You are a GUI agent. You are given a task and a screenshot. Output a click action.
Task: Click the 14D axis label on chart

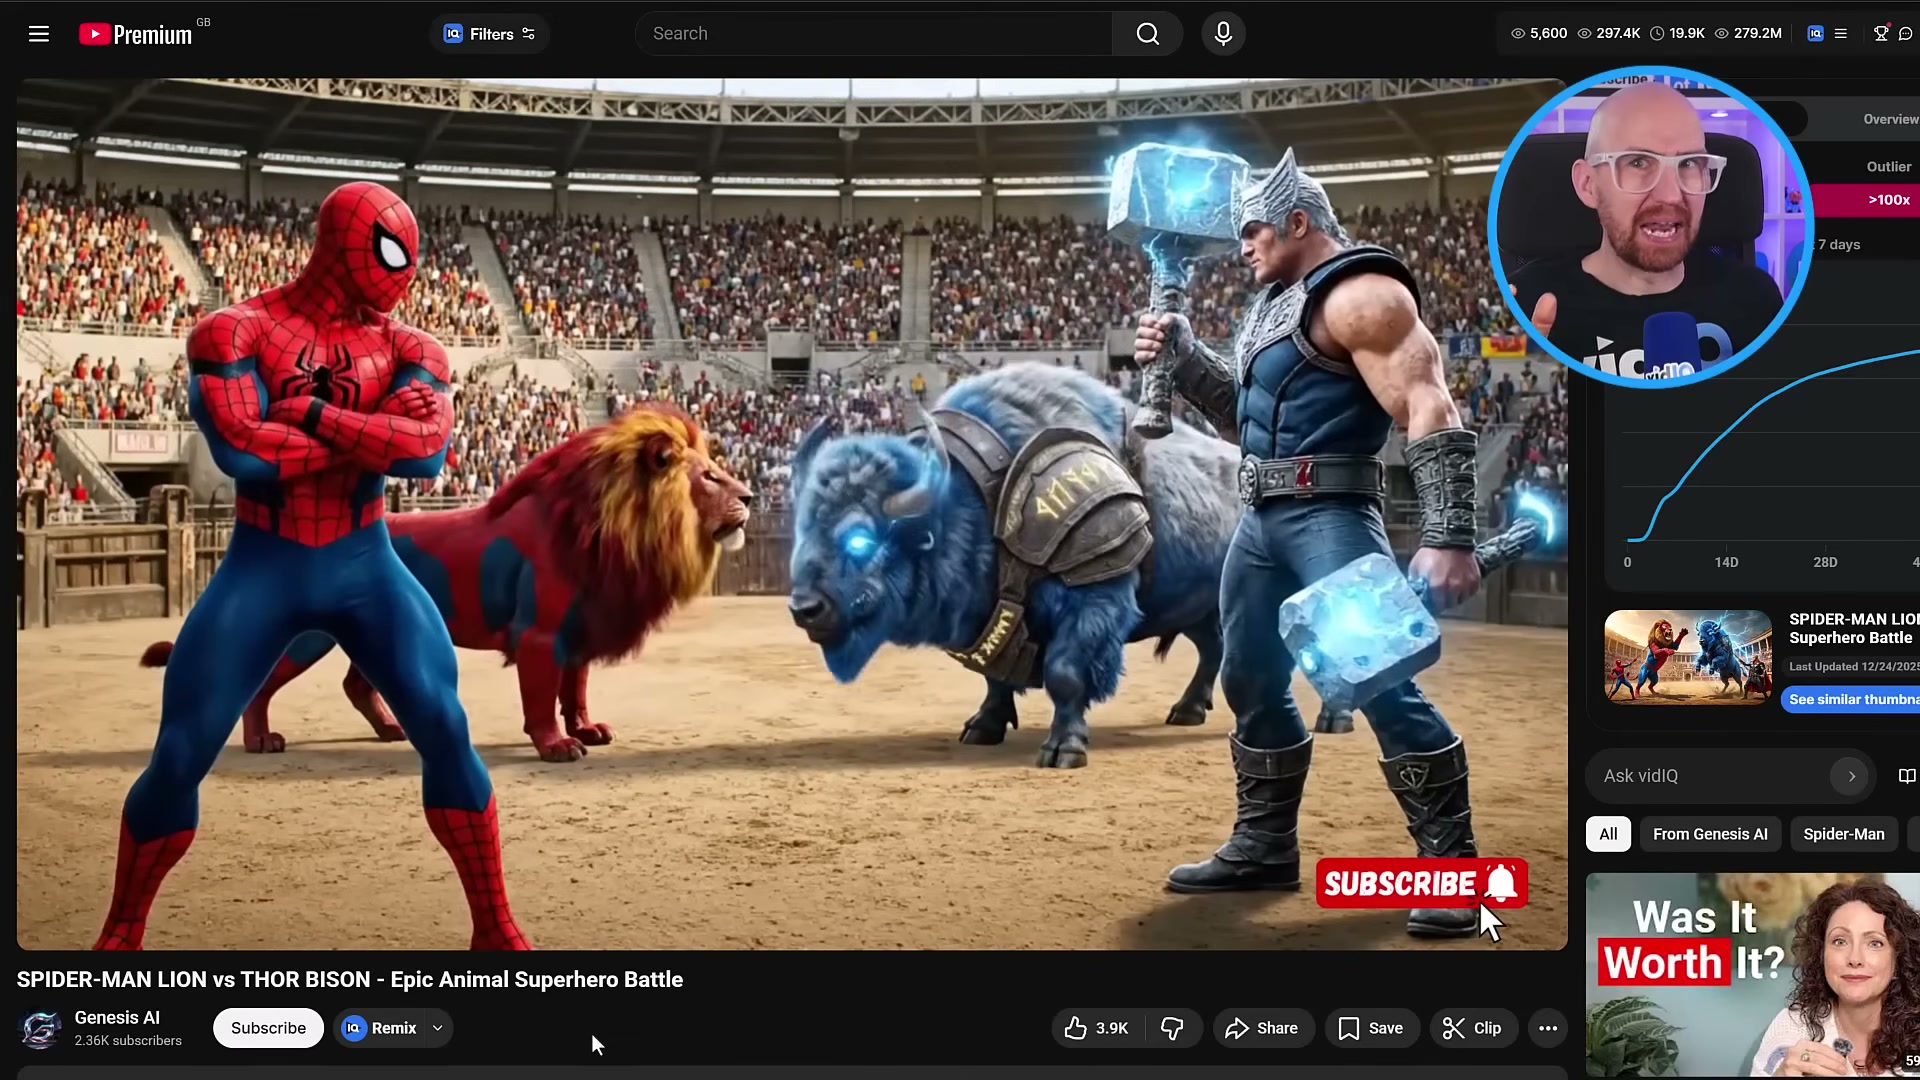[1726, 562]
